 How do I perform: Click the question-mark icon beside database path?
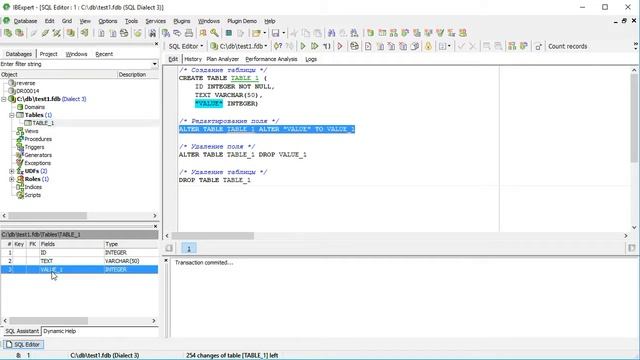coord(278,47)
